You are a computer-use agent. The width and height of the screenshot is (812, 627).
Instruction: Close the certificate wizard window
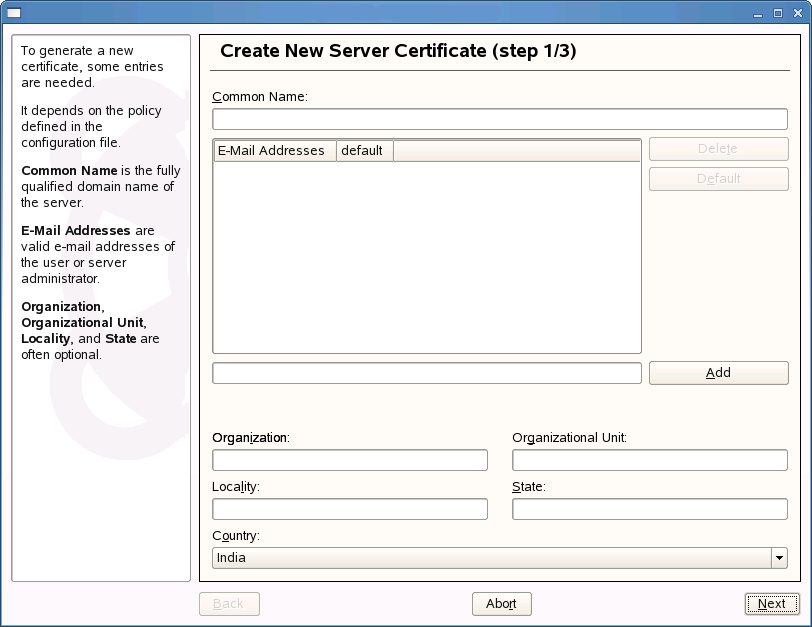(x=796, y=12)
